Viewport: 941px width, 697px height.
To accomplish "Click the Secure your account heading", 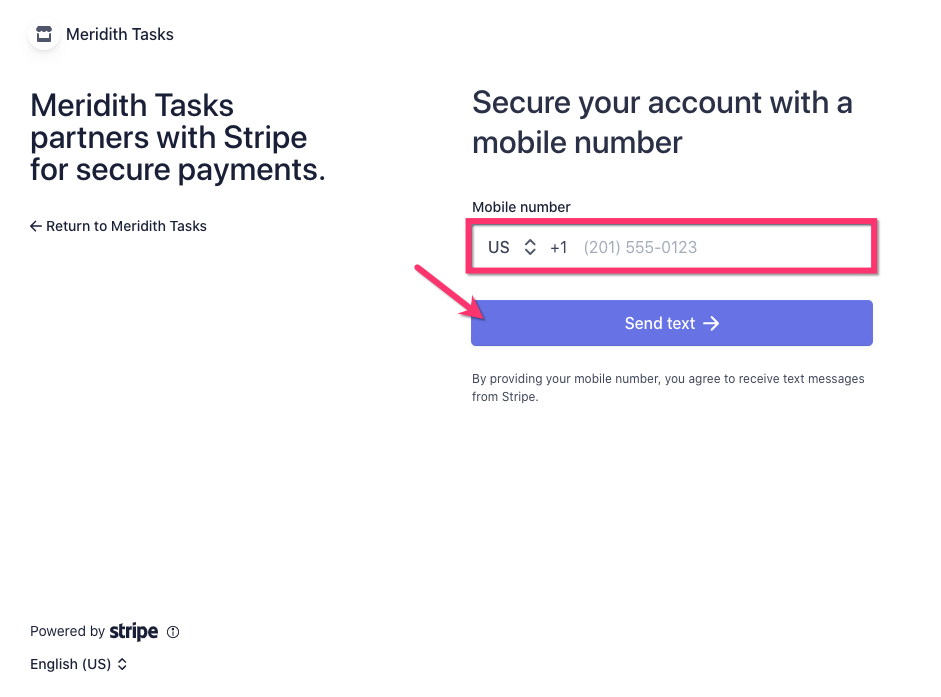I will [x=662, y=122].
